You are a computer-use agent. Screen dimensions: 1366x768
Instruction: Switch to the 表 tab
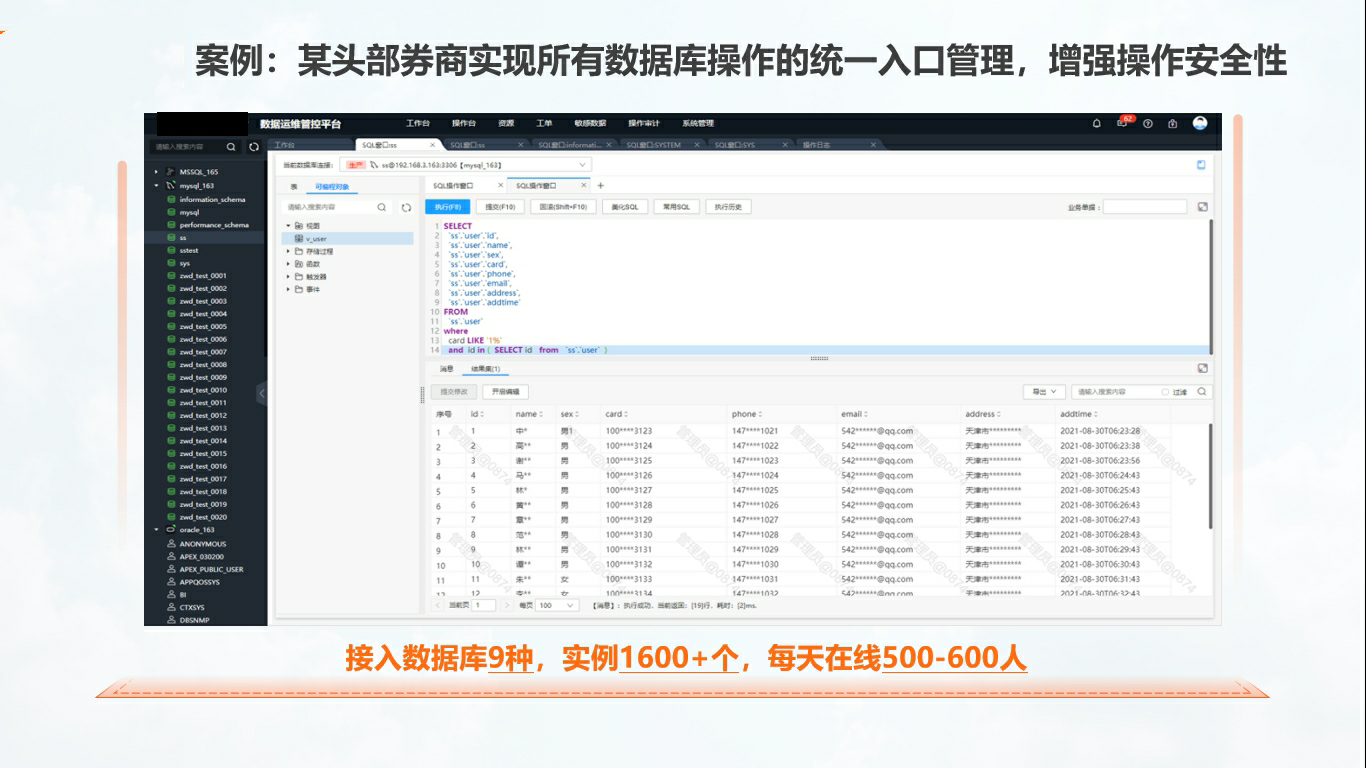pyautogui.click(x=294, y=186)
